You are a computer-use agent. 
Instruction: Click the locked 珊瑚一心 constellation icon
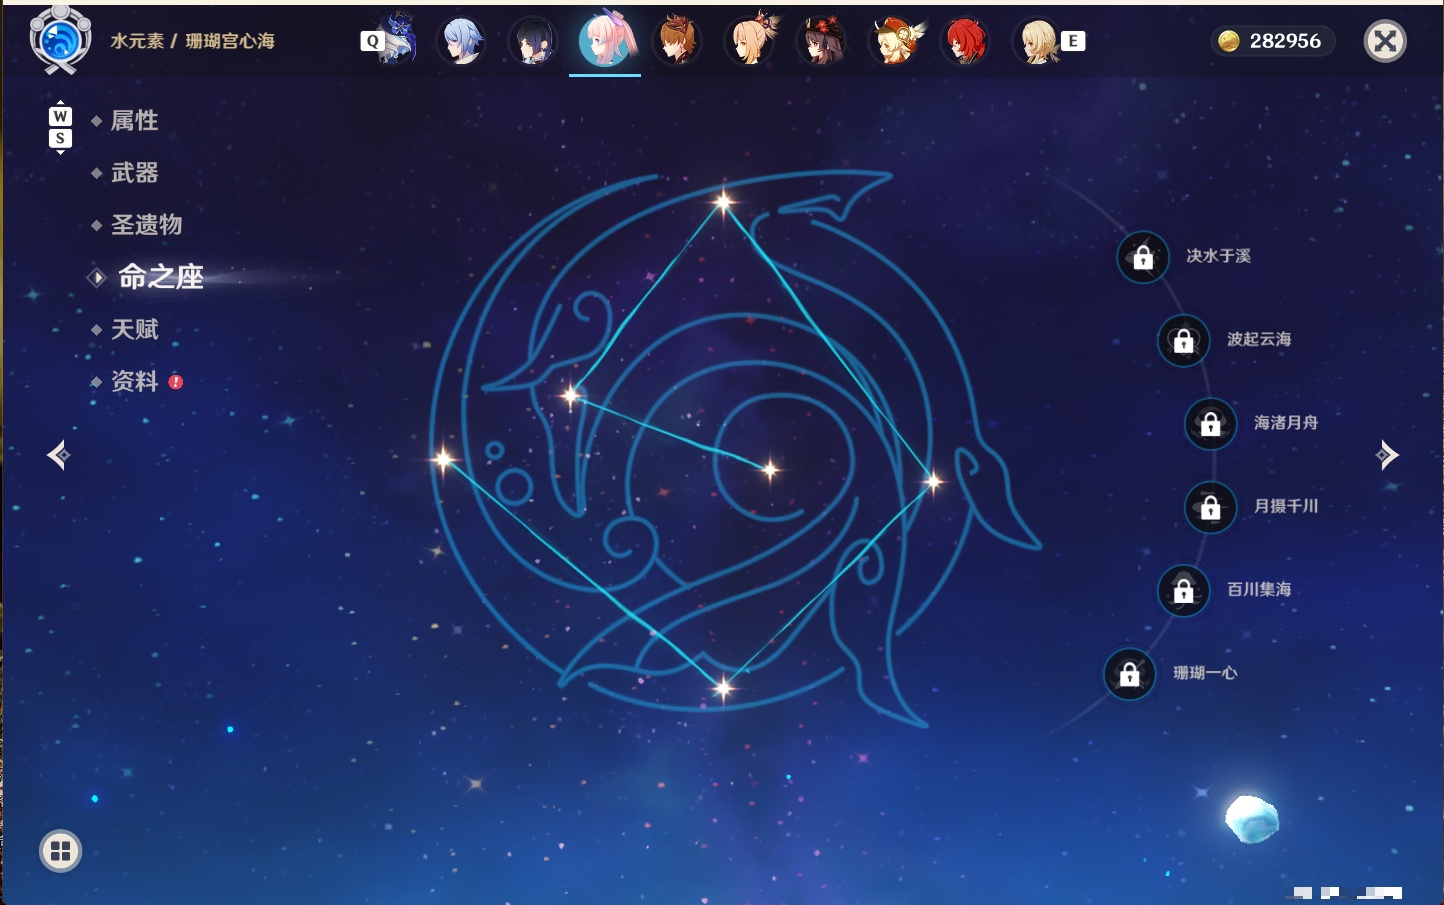point(1130,674)
